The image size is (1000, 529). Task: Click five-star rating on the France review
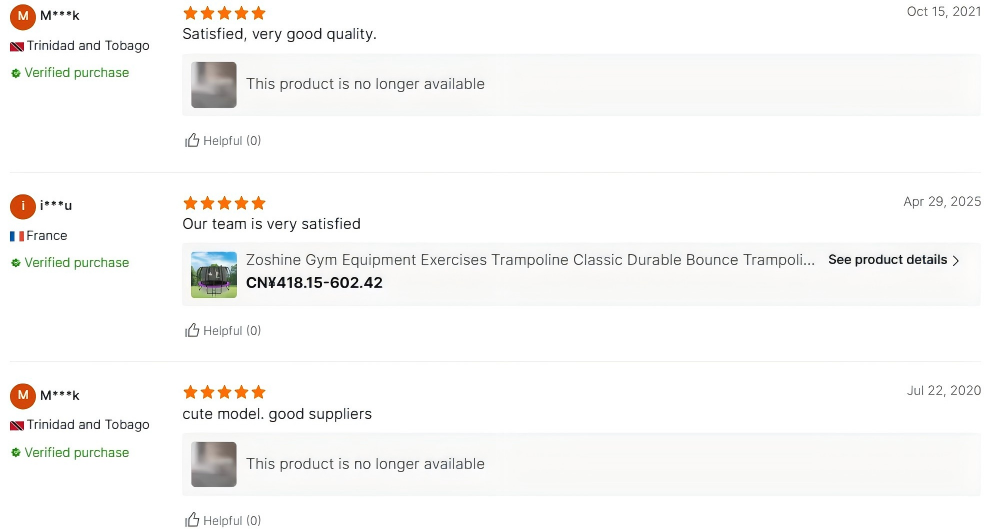click(x=224, y=203)
